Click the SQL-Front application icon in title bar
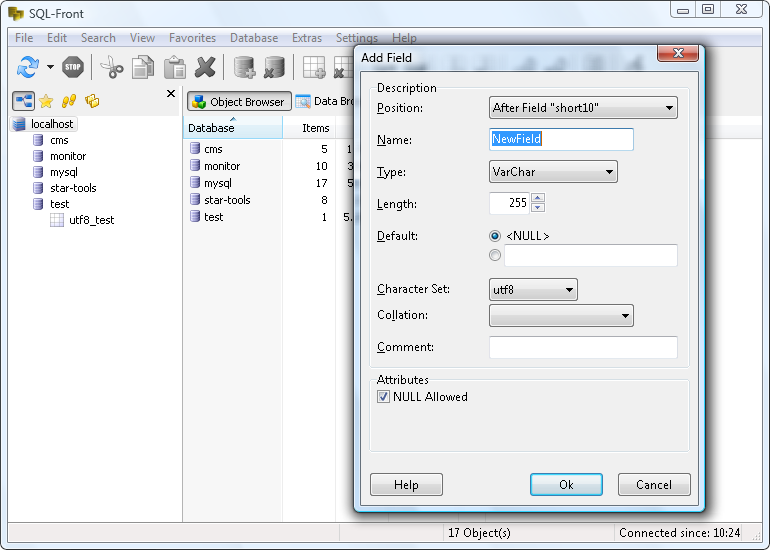The image size is (770, 550). click(16, 13)
